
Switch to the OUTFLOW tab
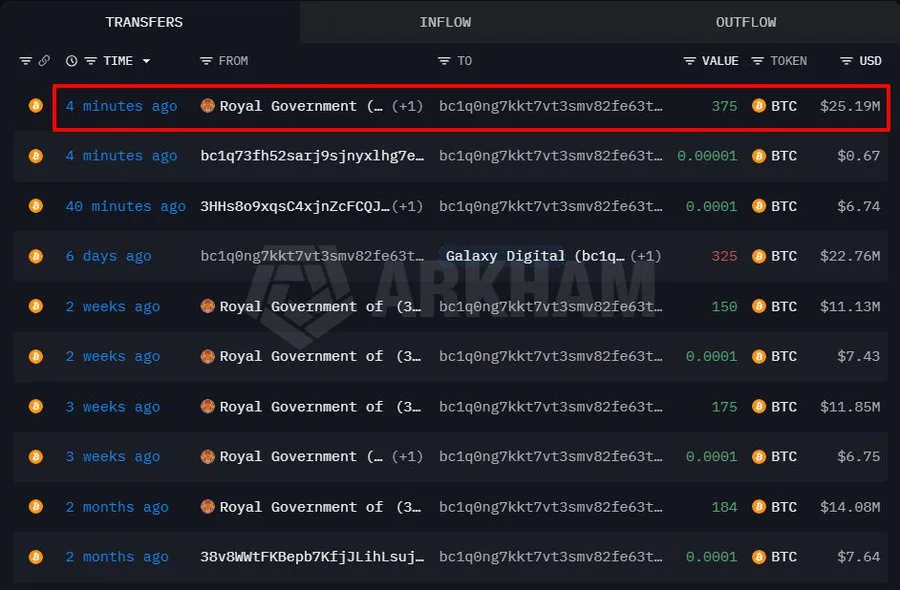[745, 21]
